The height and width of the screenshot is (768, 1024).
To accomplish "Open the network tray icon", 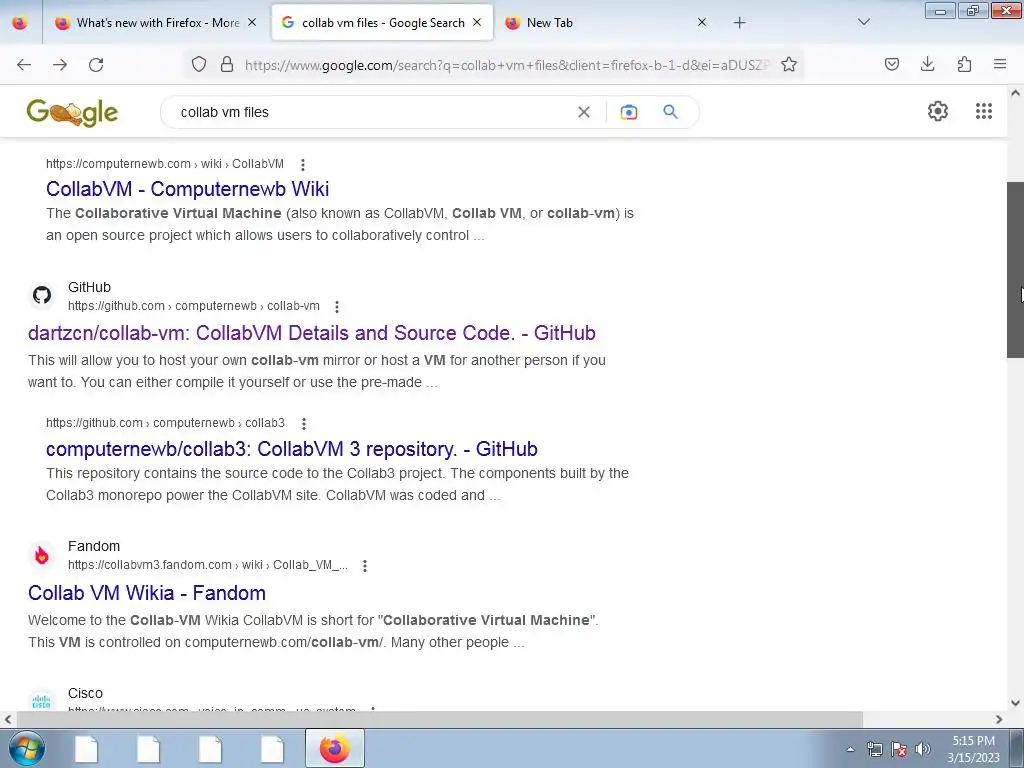I will pyautogui.click(x=874, y=749).
